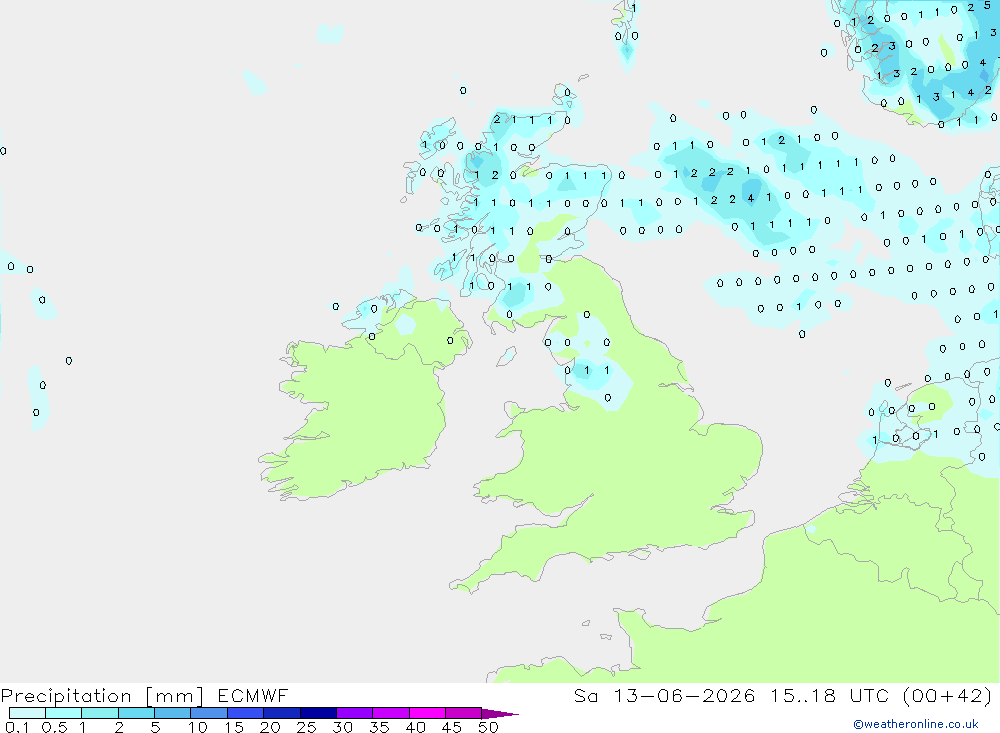Screen dimensions: 1000x733
Task: Click the above-50 arrow tip of legend
Action: click(500, 714)
